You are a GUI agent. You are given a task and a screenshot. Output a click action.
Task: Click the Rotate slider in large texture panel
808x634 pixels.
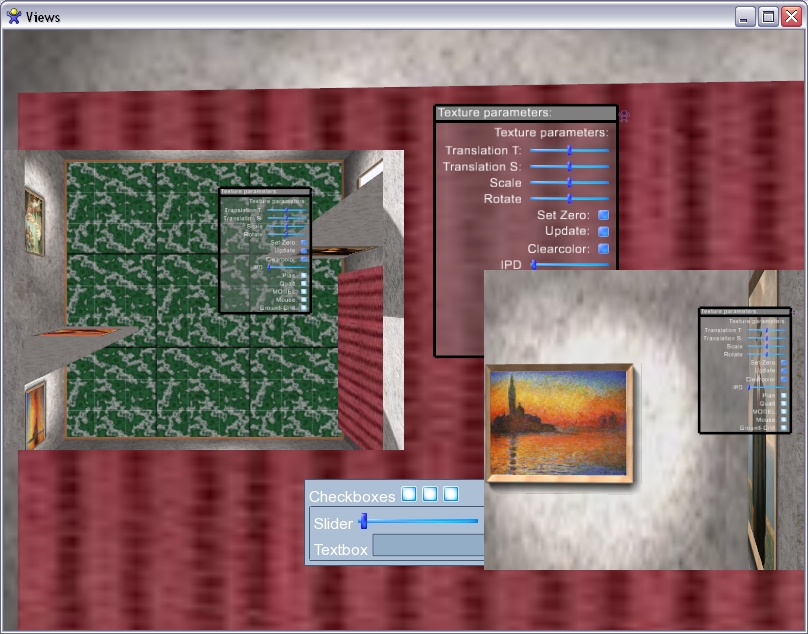click(x=569, y=199)
